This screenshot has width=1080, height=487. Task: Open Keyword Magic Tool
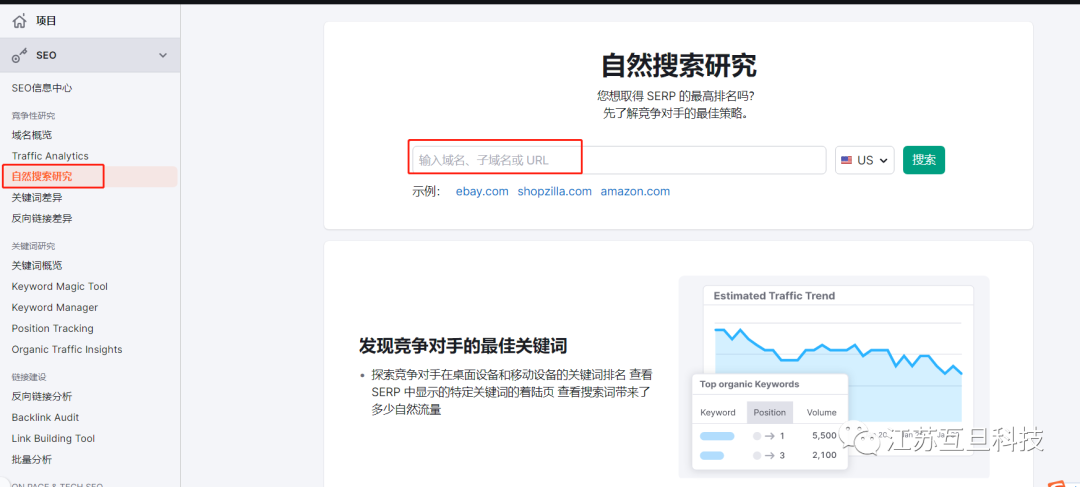click(x=59, y=287)
